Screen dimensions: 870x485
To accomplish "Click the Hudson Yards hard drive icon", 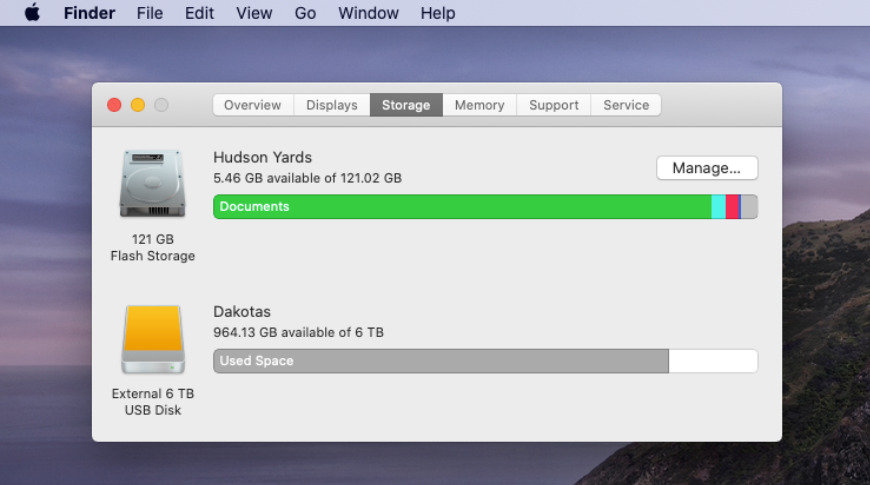I will point(153,183).
